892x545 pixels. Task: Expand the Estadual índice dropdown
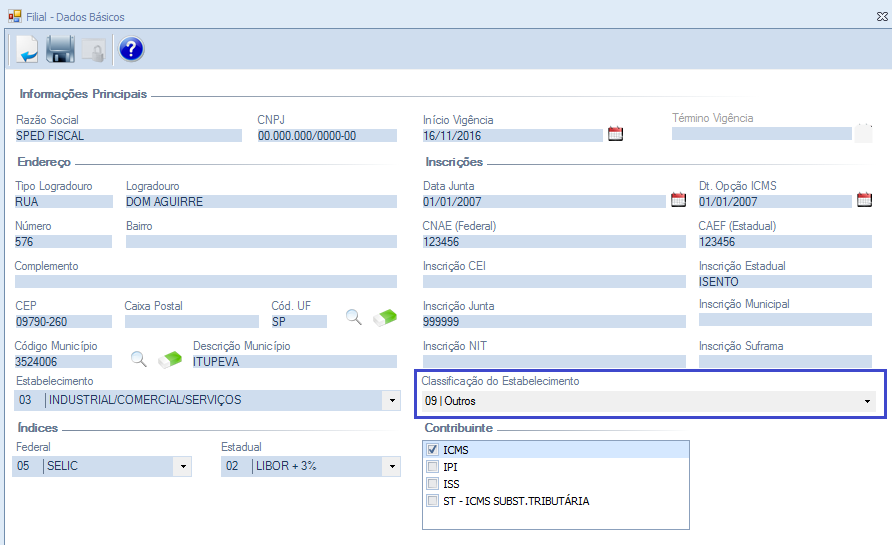pos(390,466)
